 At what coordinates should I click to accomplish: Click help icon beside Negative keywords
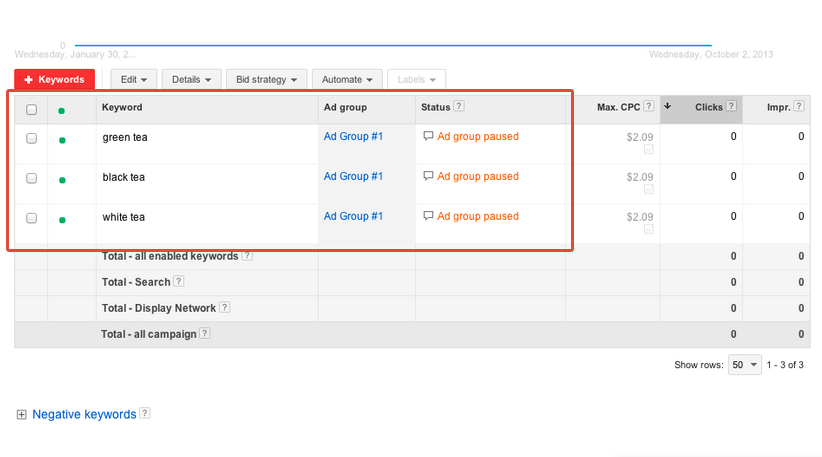pos(145,414)
